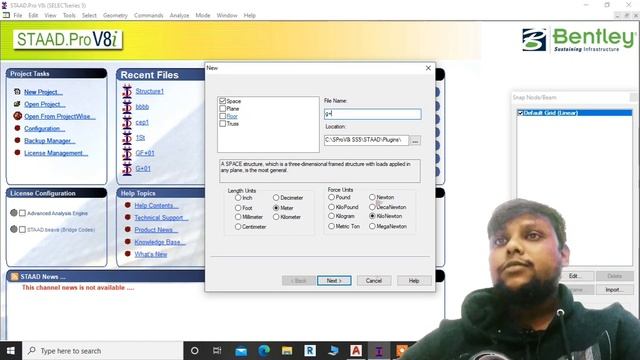Open the Edit menu
Viewport: 640px width, 360px height.
click(x=33, y=15)
